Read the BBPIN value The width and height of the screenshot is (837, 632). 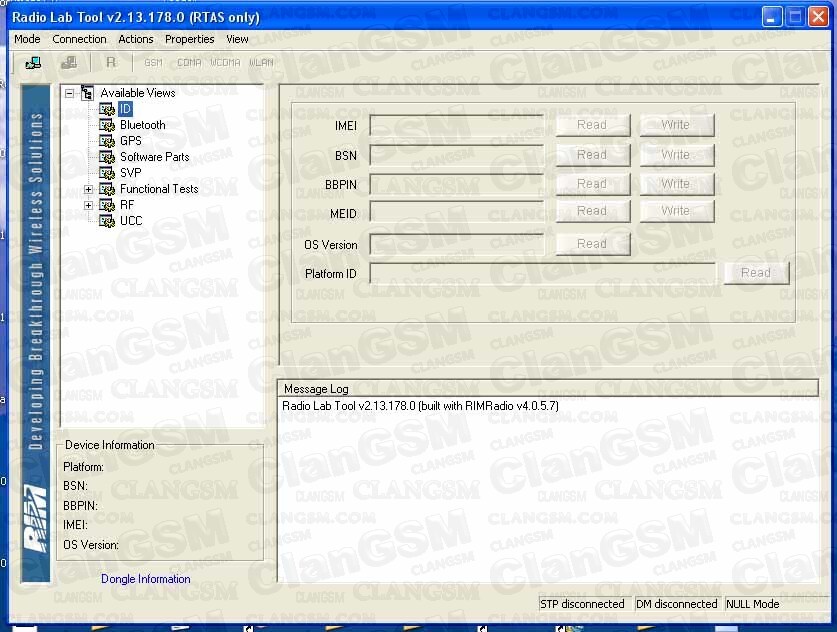[x=593, y=184]
